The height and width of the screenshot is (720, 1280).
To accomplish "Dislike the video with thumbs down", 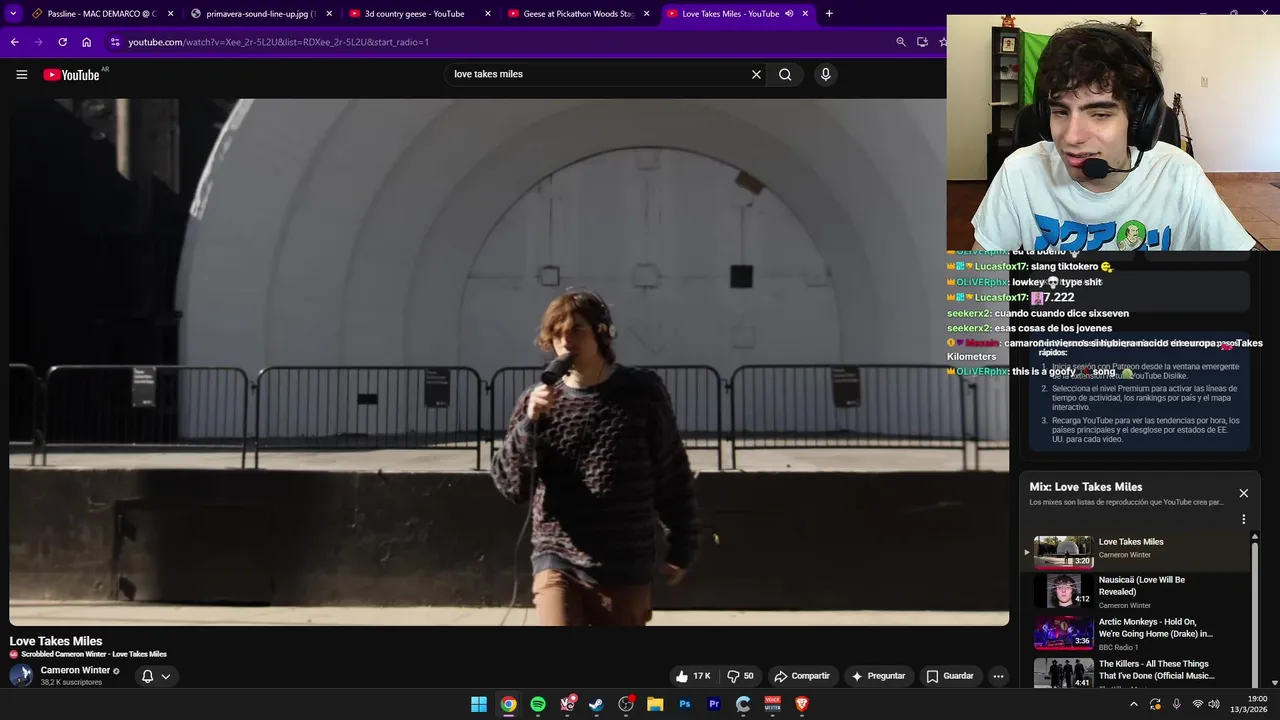I will pyautogui.click(x=741, y=676).
